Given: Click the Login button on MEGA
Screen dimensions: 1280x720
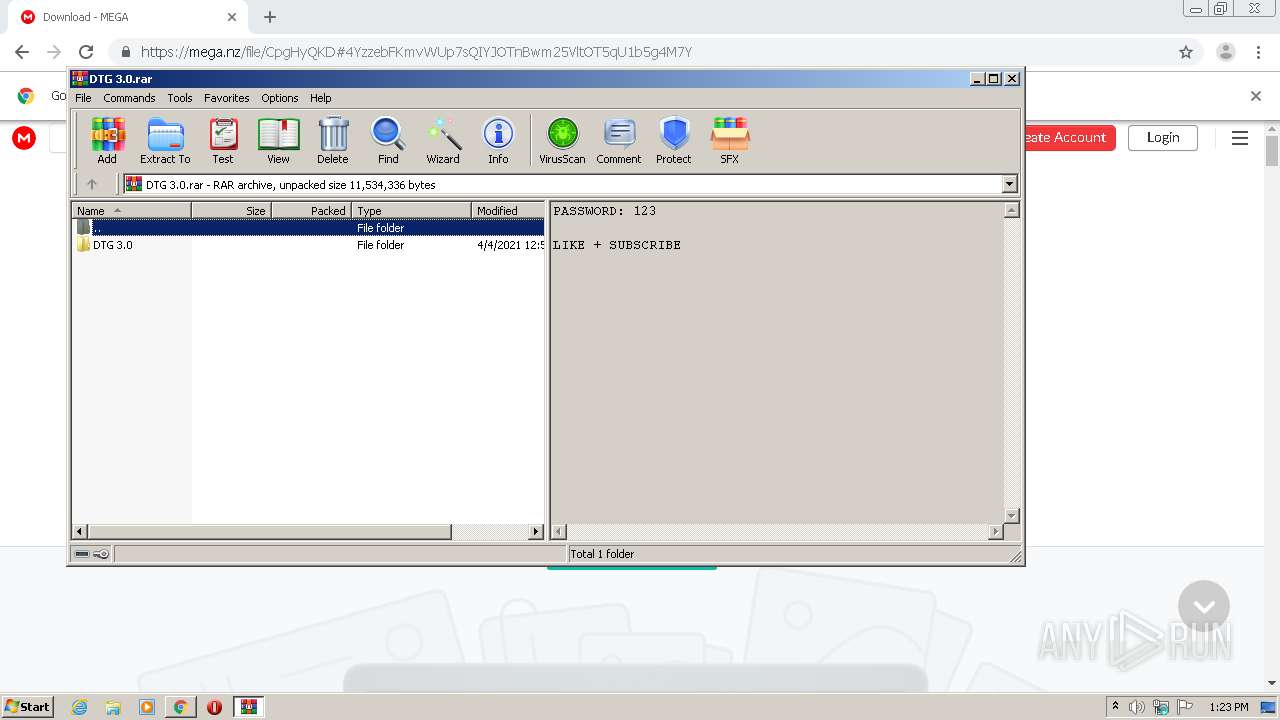Looking at the screenshot, I should click(1162, 138).
